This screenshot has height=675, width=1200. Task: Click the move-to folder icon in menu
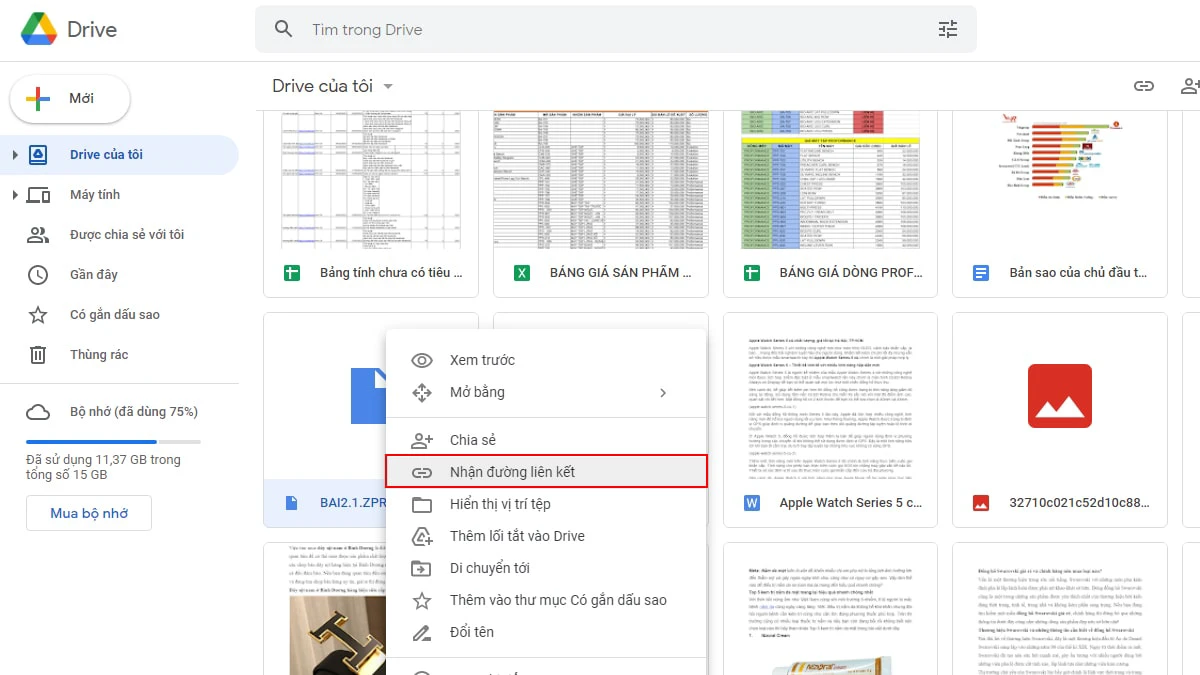click(x=422, y=568)
